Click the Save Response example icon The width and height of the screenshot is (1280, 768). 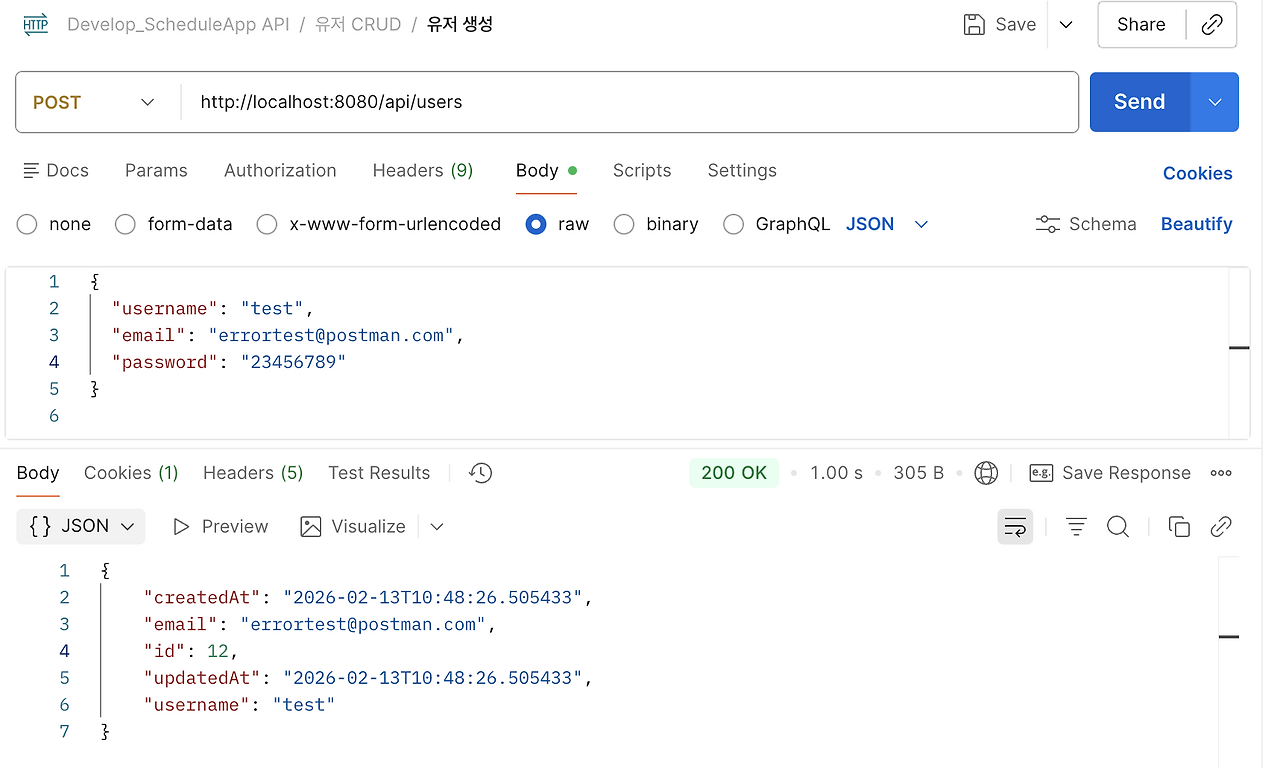(1041, 473)
